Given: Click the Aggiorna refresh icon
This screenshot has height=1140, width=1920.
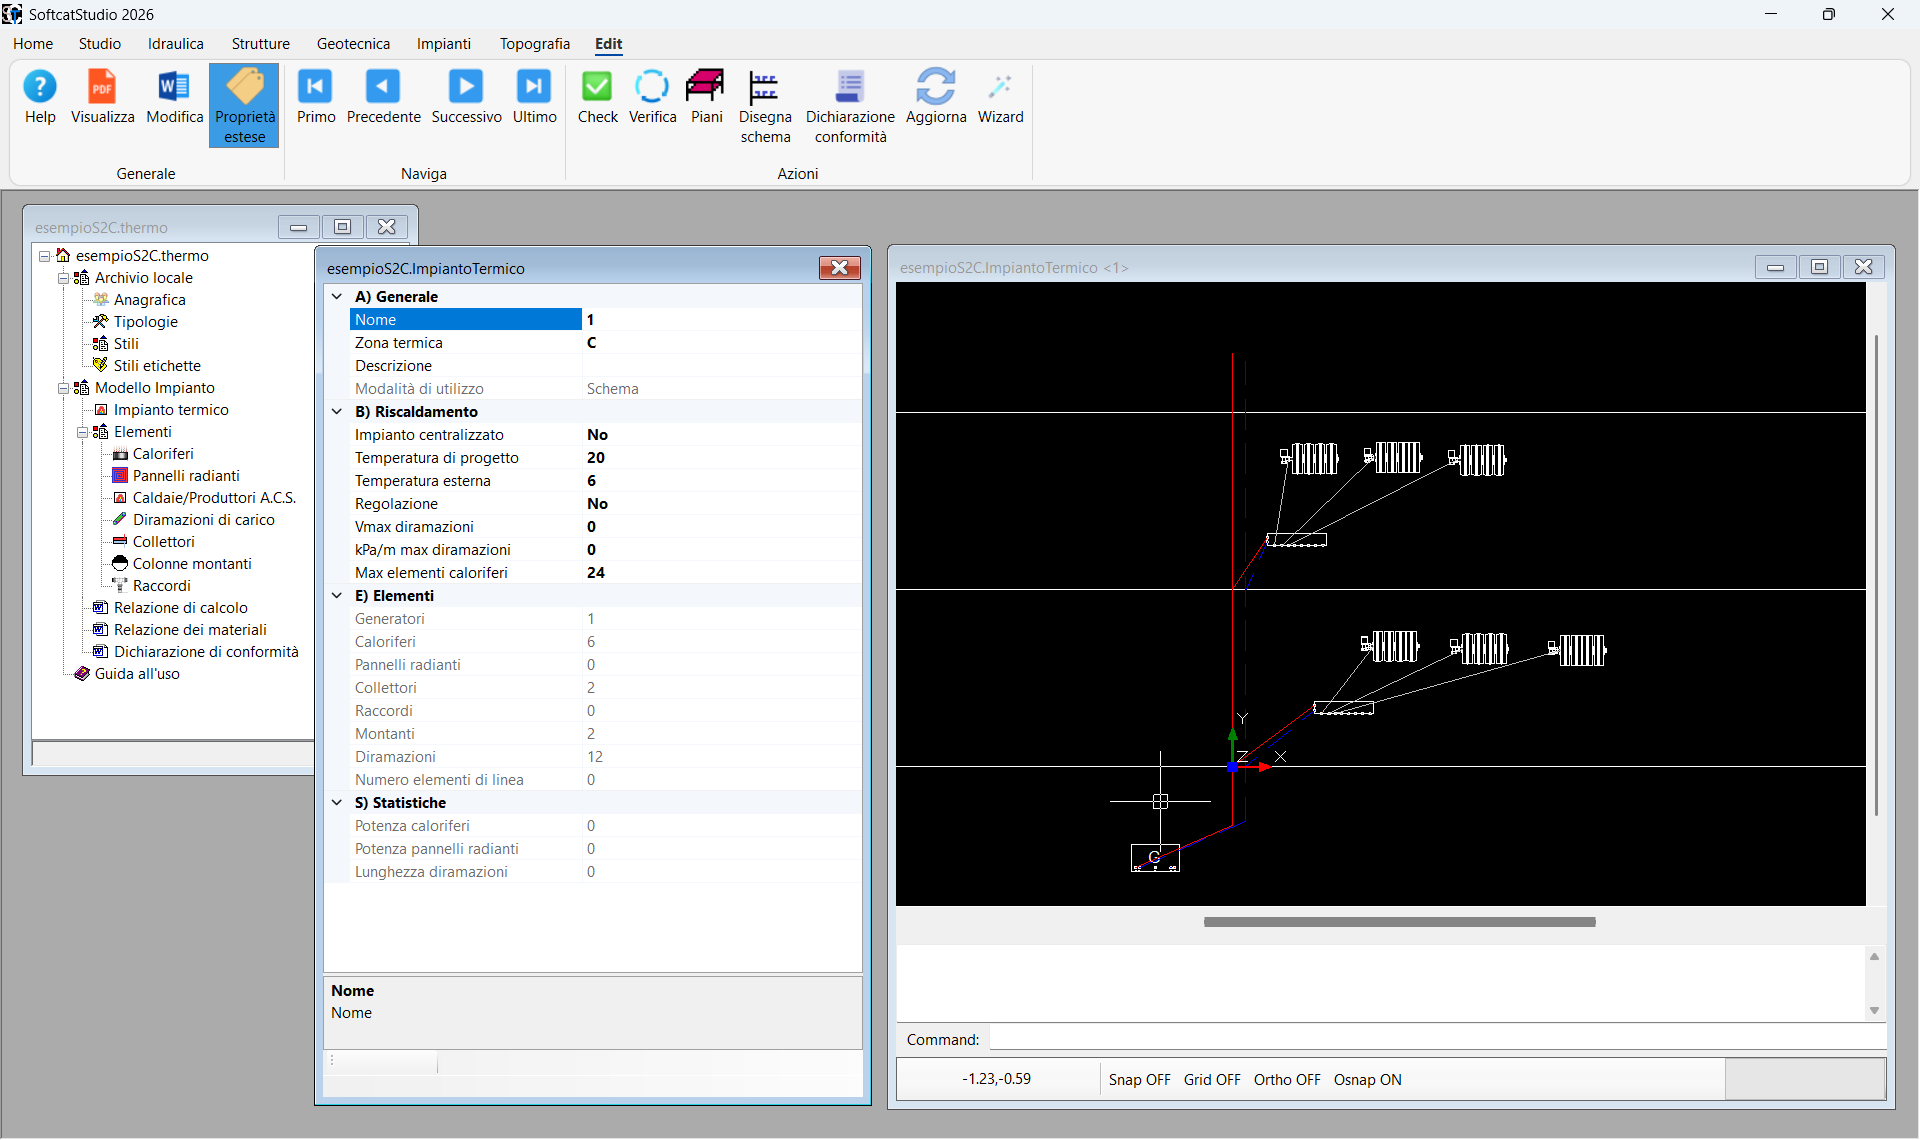Looking at the screenshot, I should click(x=936, y=97).
